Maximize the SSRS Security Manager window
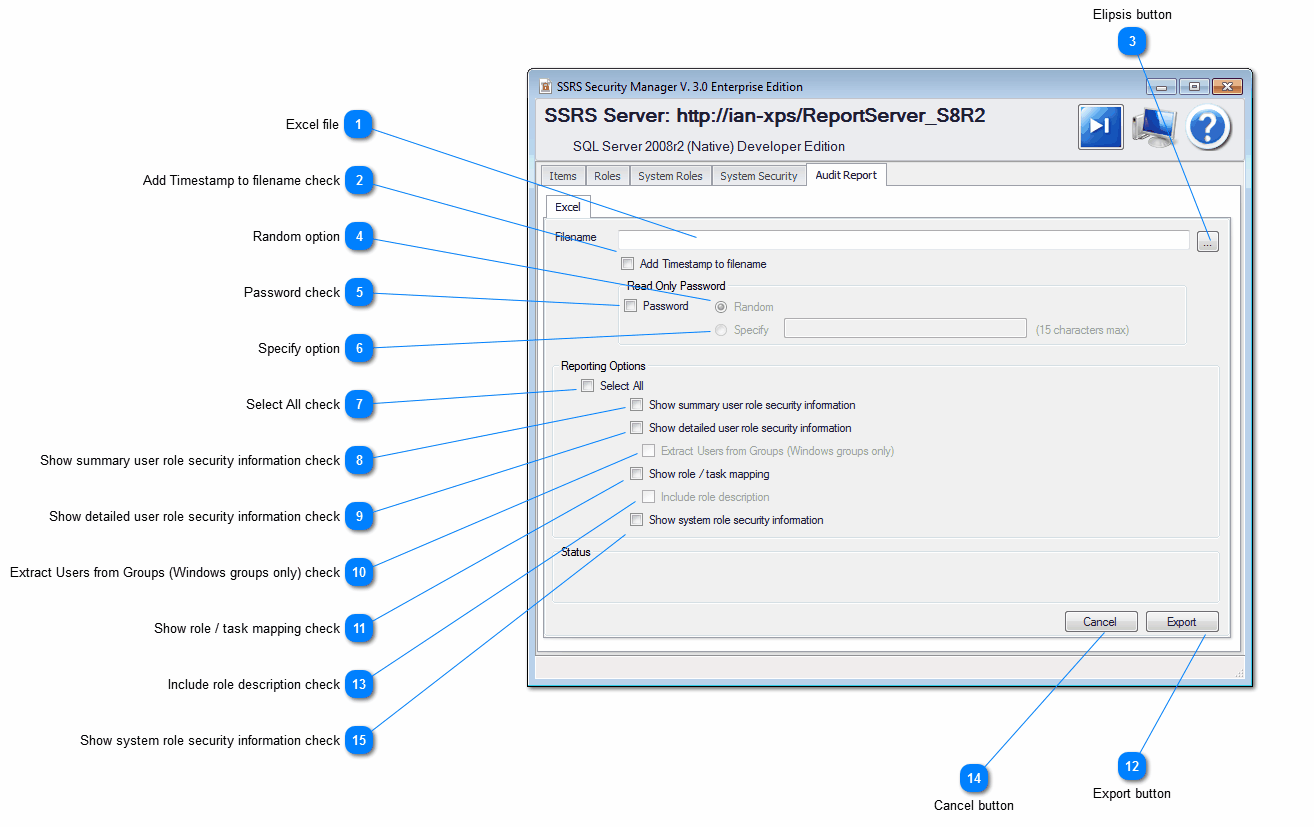 (x=1194, y=87)
